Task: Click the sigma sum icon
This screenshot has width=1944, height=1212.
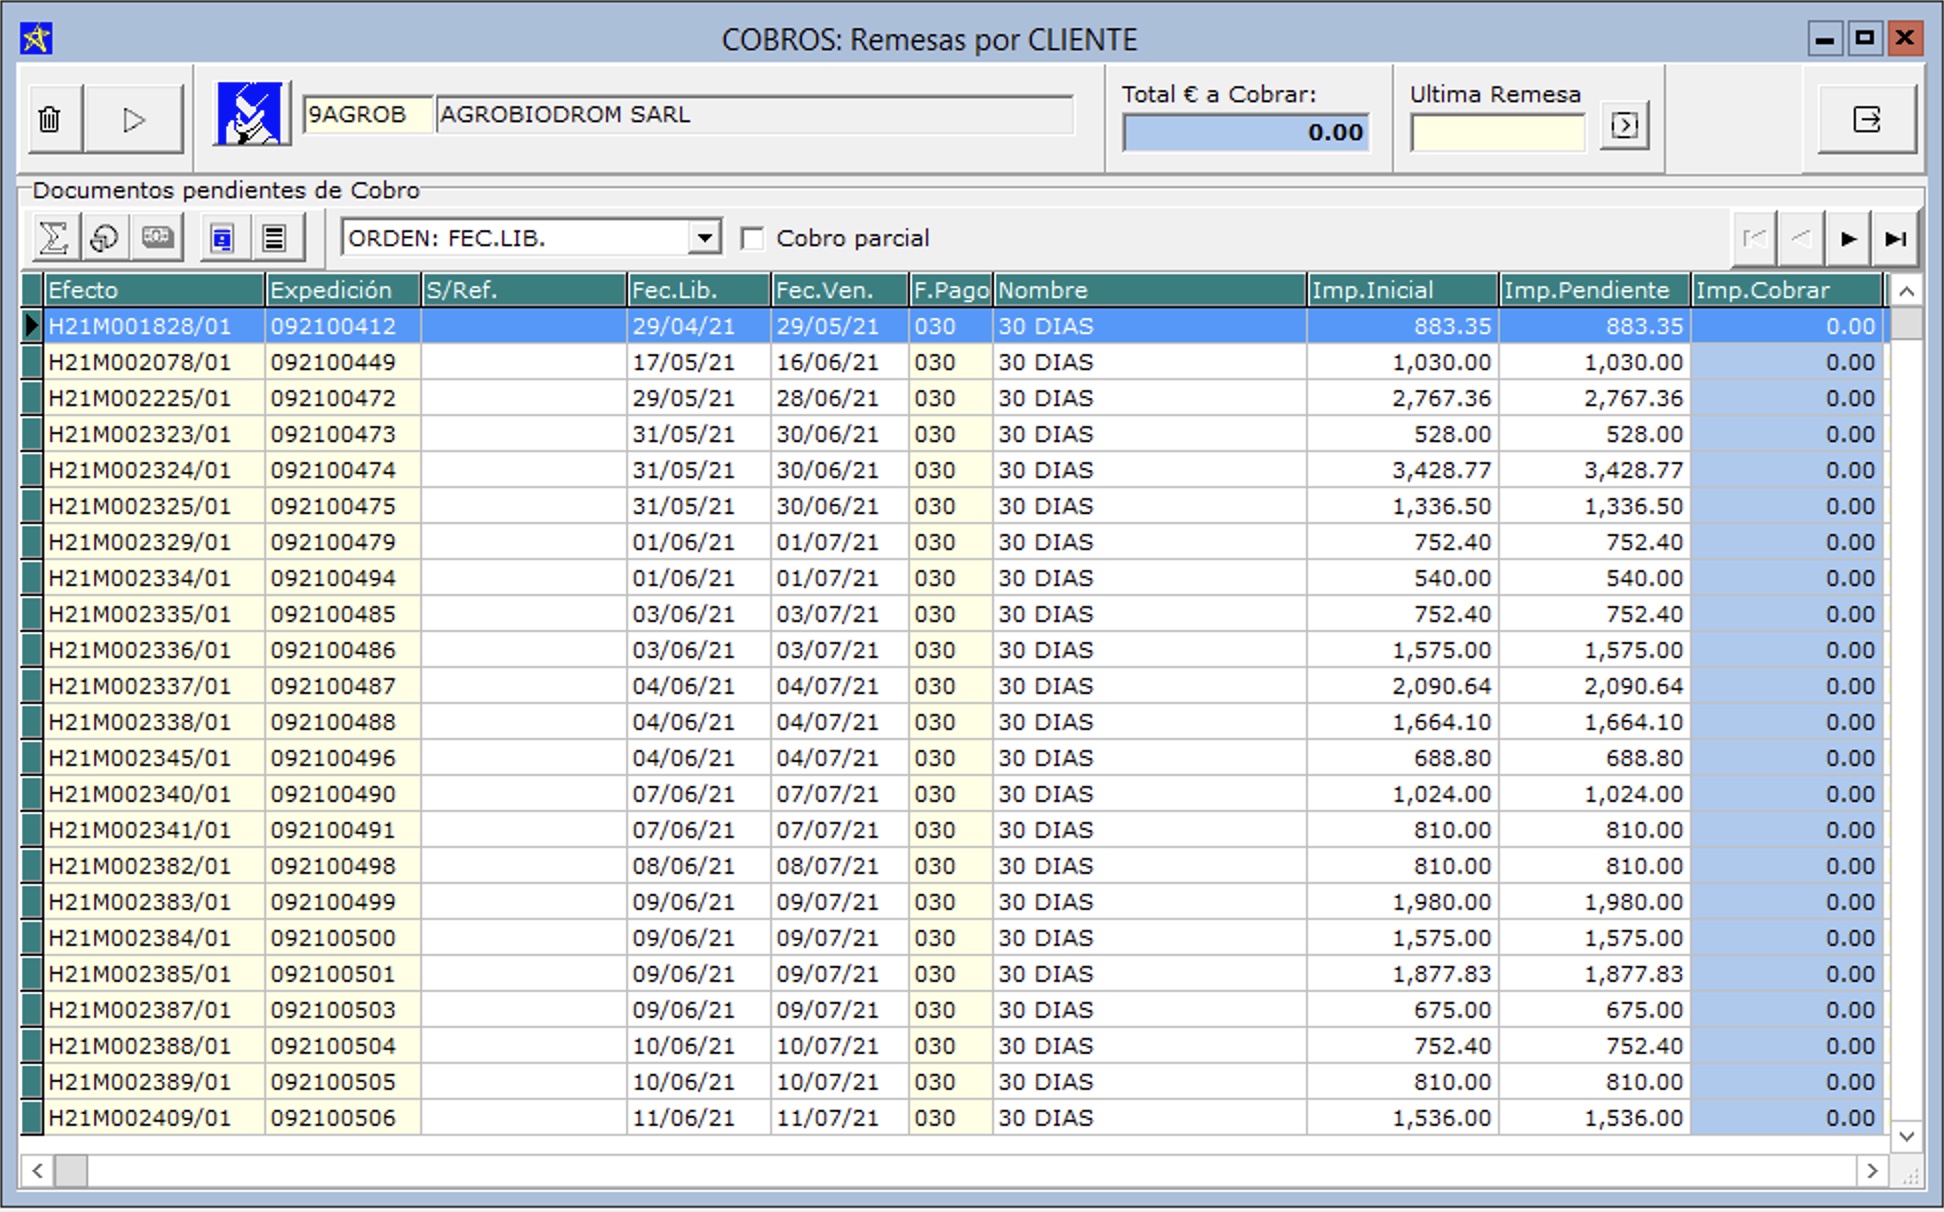Action: [x=53, y=238]
